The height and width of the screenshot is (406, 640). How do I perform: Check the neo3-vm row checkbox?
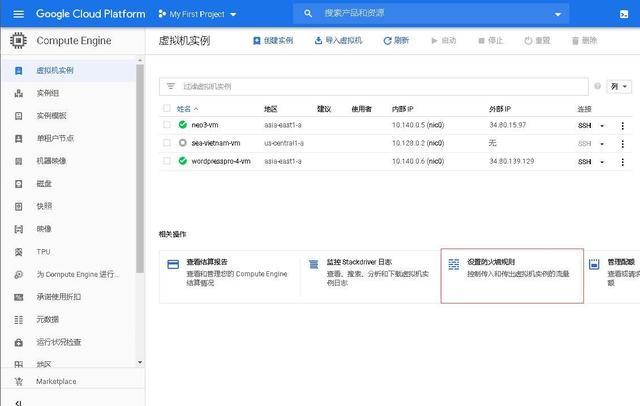pos(167,124)
